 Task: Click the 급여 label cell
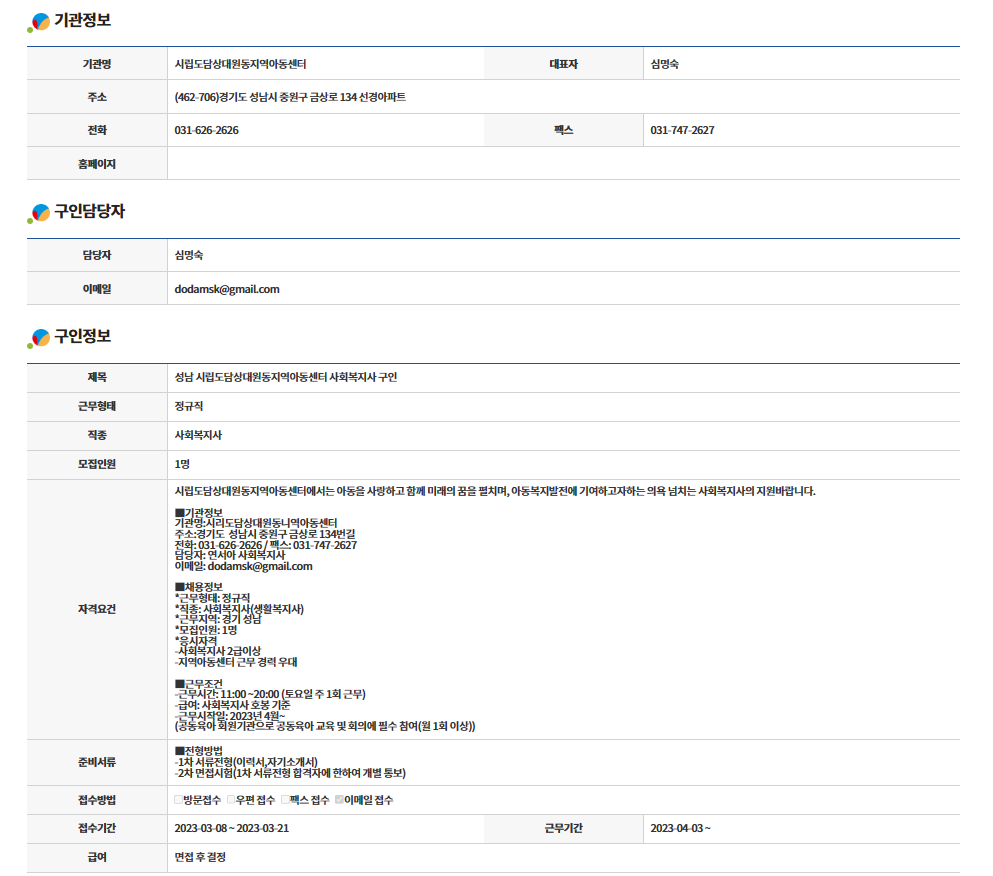[97, 857]
